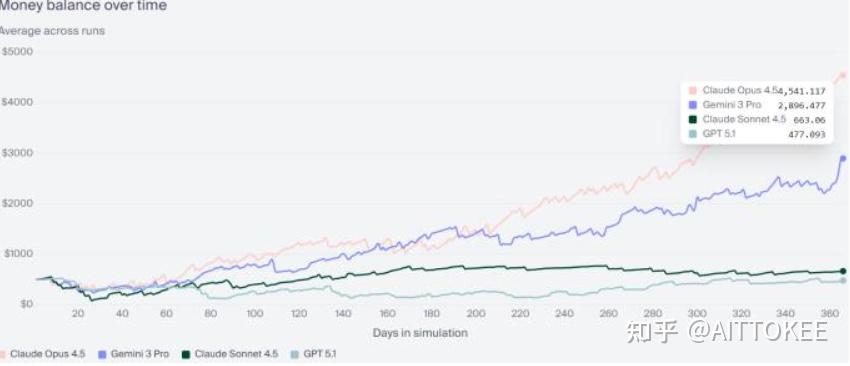Click the Days in simulation axis title
The image size is (850, 366).
point(420,332)
